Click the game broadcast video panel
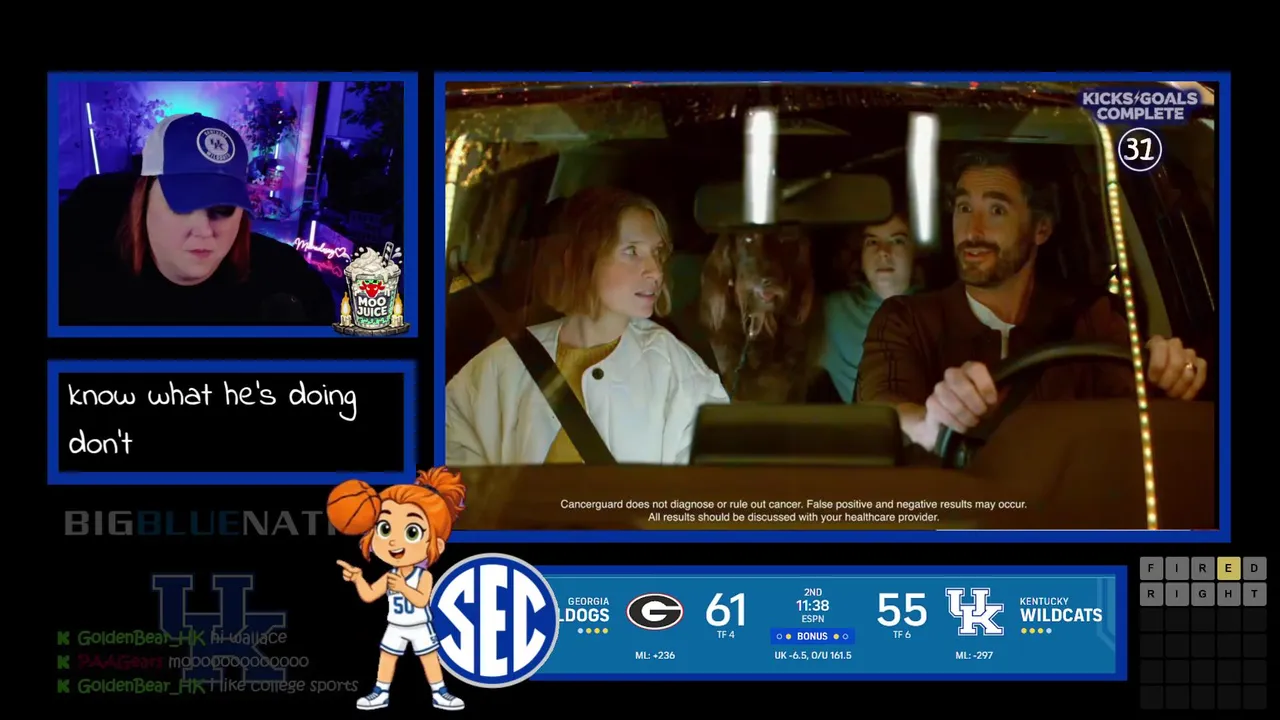The height and width of the screenshot is (720, 1280). point(831,306)
